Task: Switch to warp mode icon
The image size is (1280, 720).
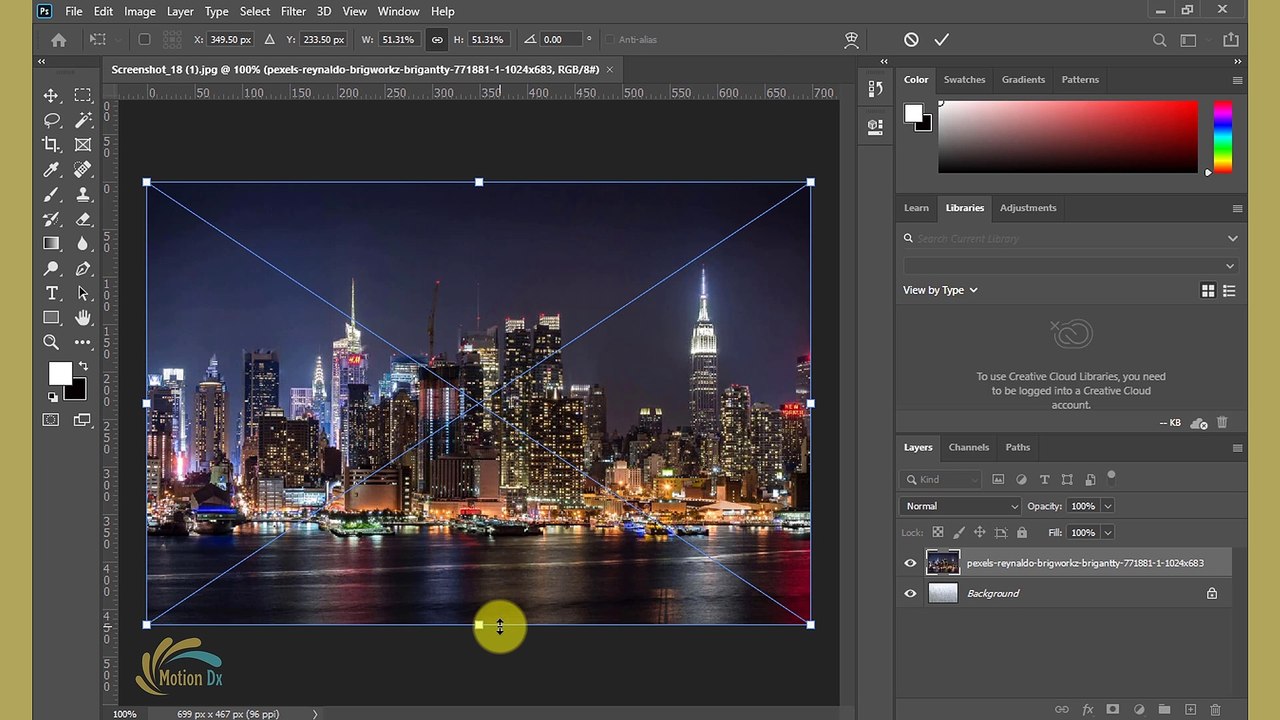Action: (851, 40)
